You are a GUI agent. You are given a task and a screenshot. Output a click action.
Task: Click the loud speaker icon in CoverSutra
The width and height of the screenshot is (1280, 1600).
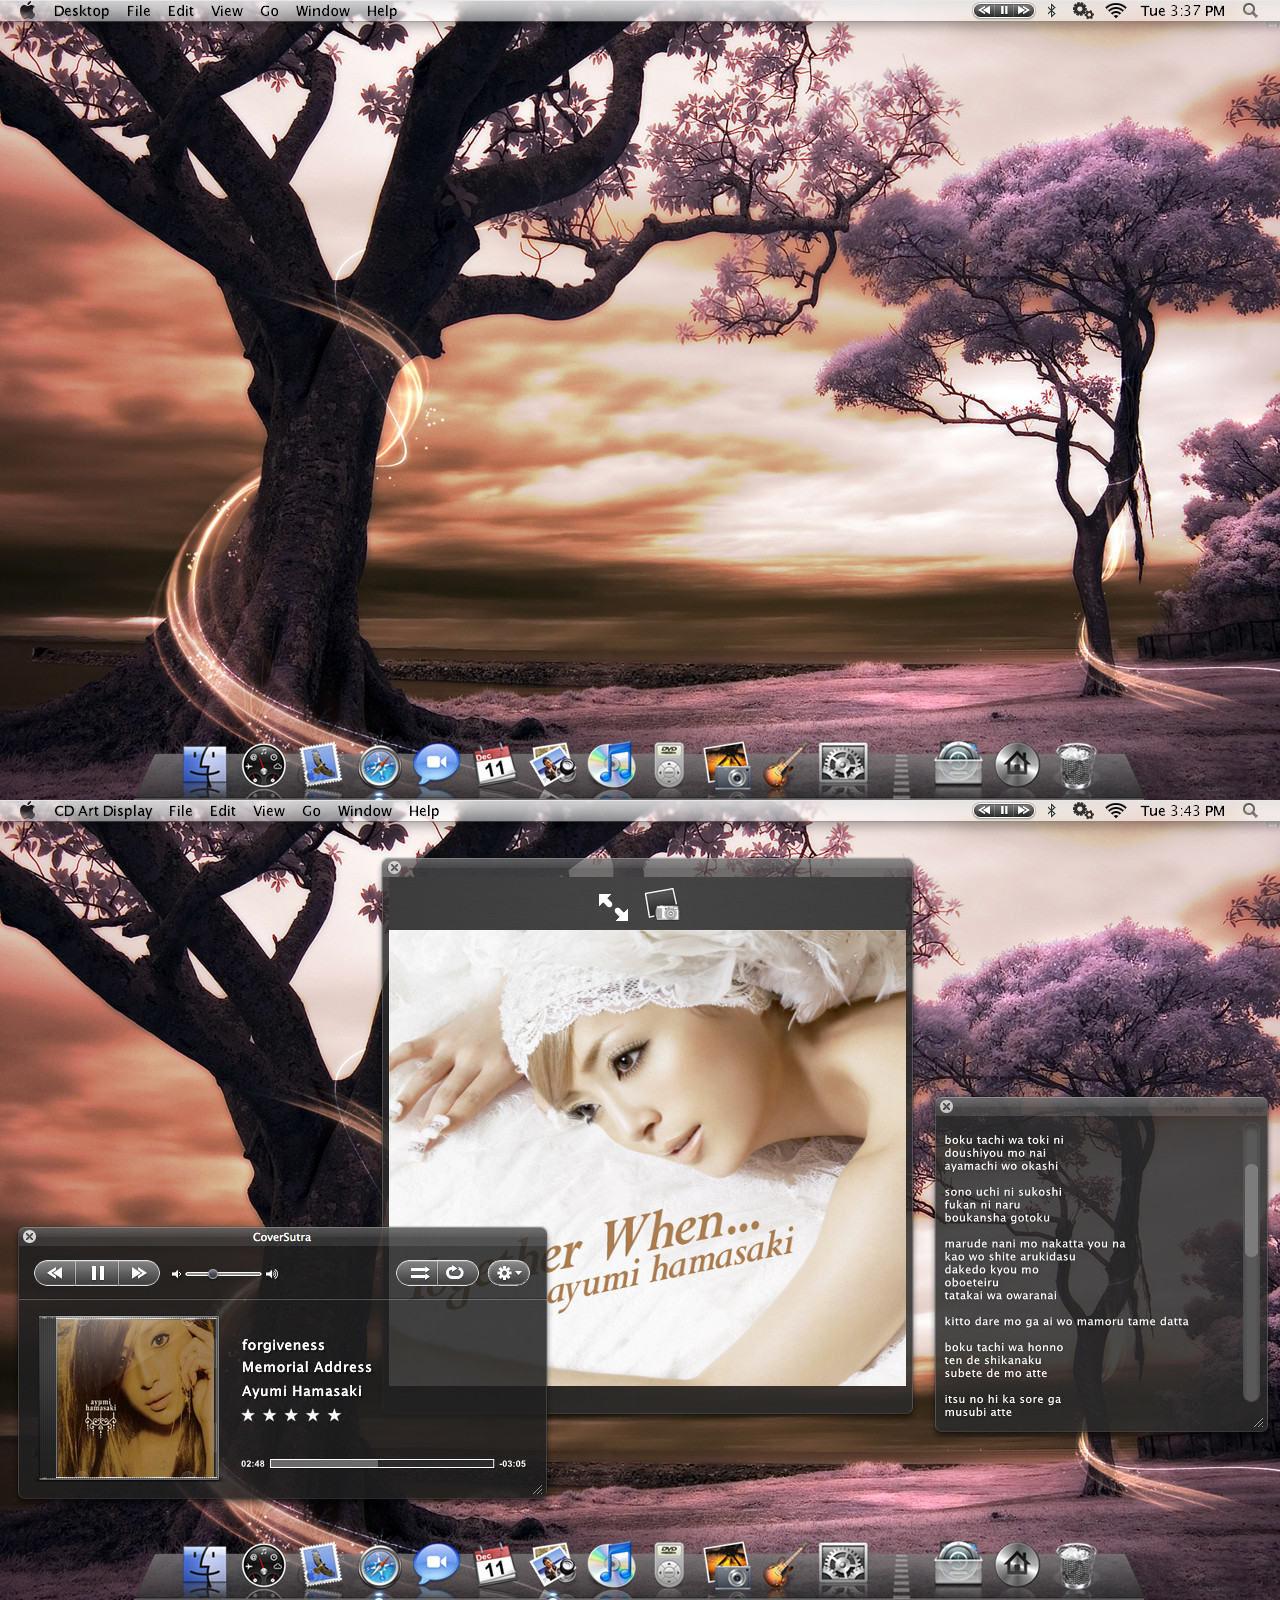coord(271,1273)
